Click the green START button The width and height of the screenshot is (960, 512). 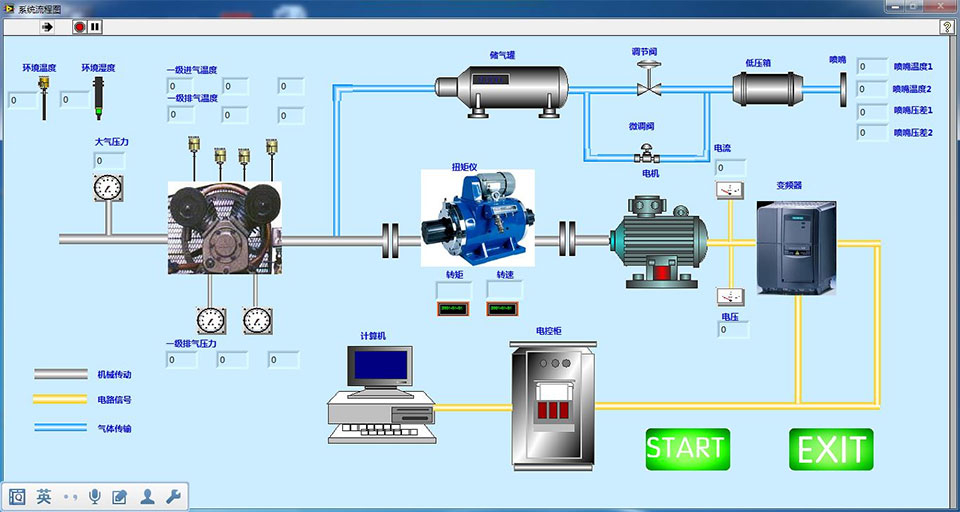click(686, 449)
